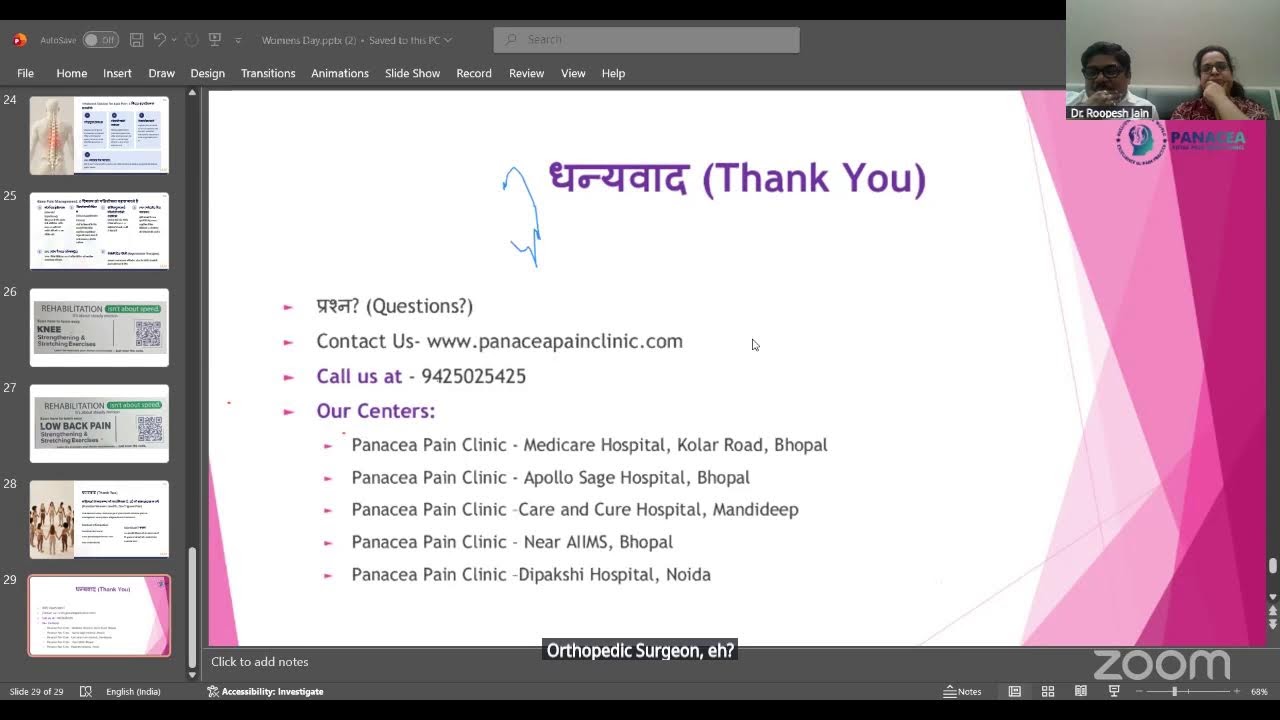1280x720 pixels.
Task: Click the Next Slide double-arrow button
Action: tap(1273, 624)
